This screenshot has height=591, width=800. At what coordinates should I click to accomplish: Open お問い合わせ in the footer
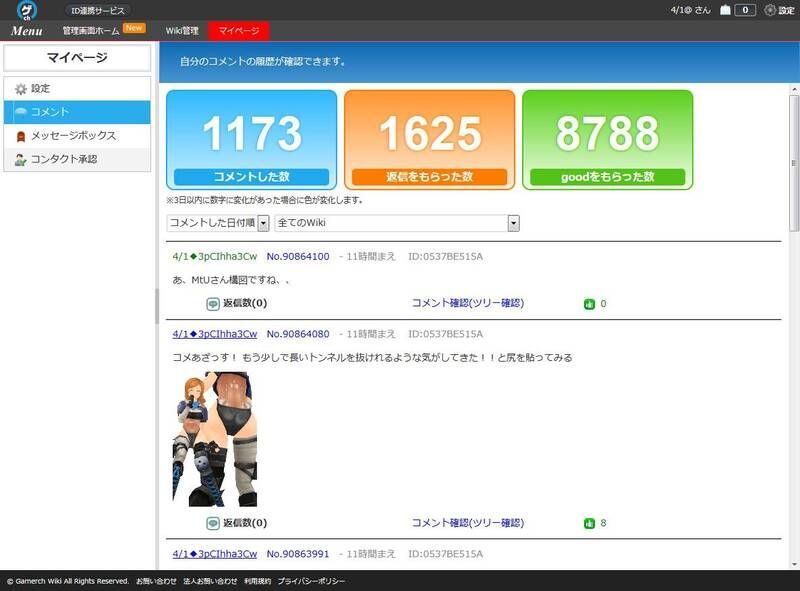[156, 581]
